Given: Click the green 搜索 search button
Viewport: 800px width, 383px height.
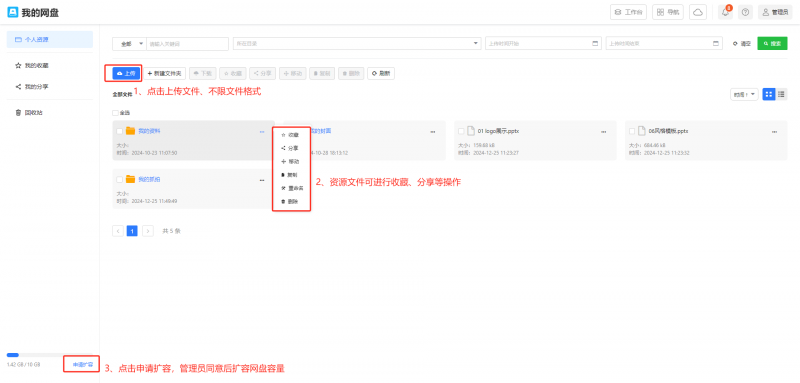Looking at the screenshot, I should click(772, 44).
